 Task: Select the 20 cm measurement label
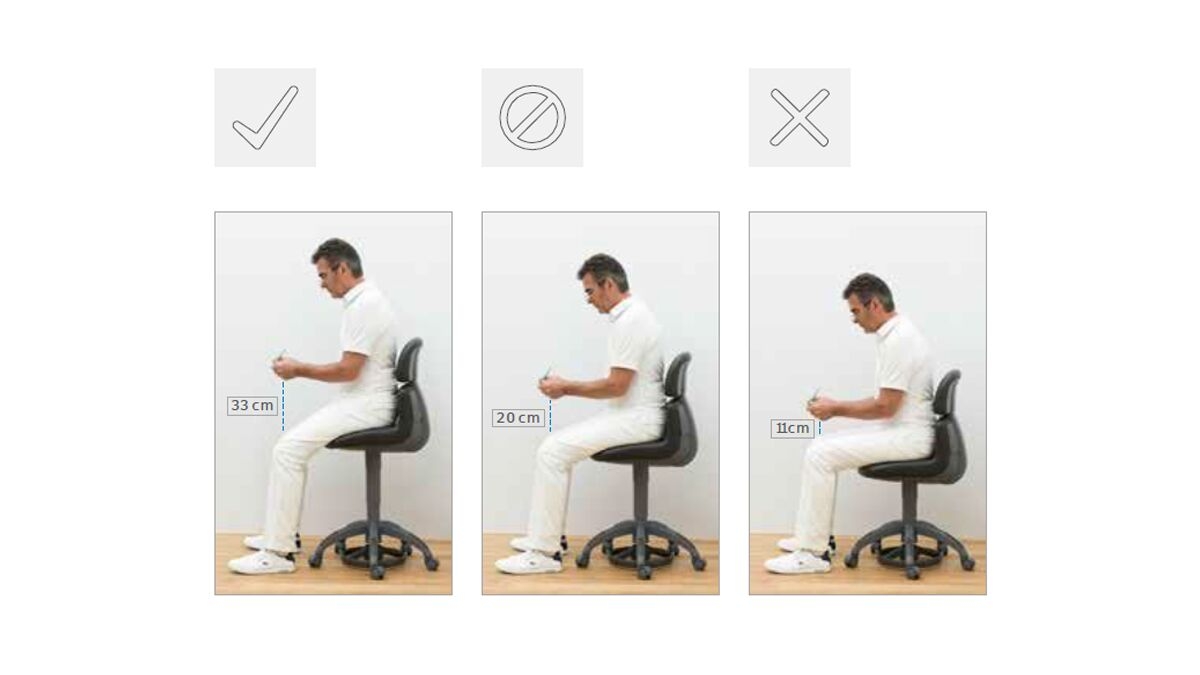click(518, 418)
